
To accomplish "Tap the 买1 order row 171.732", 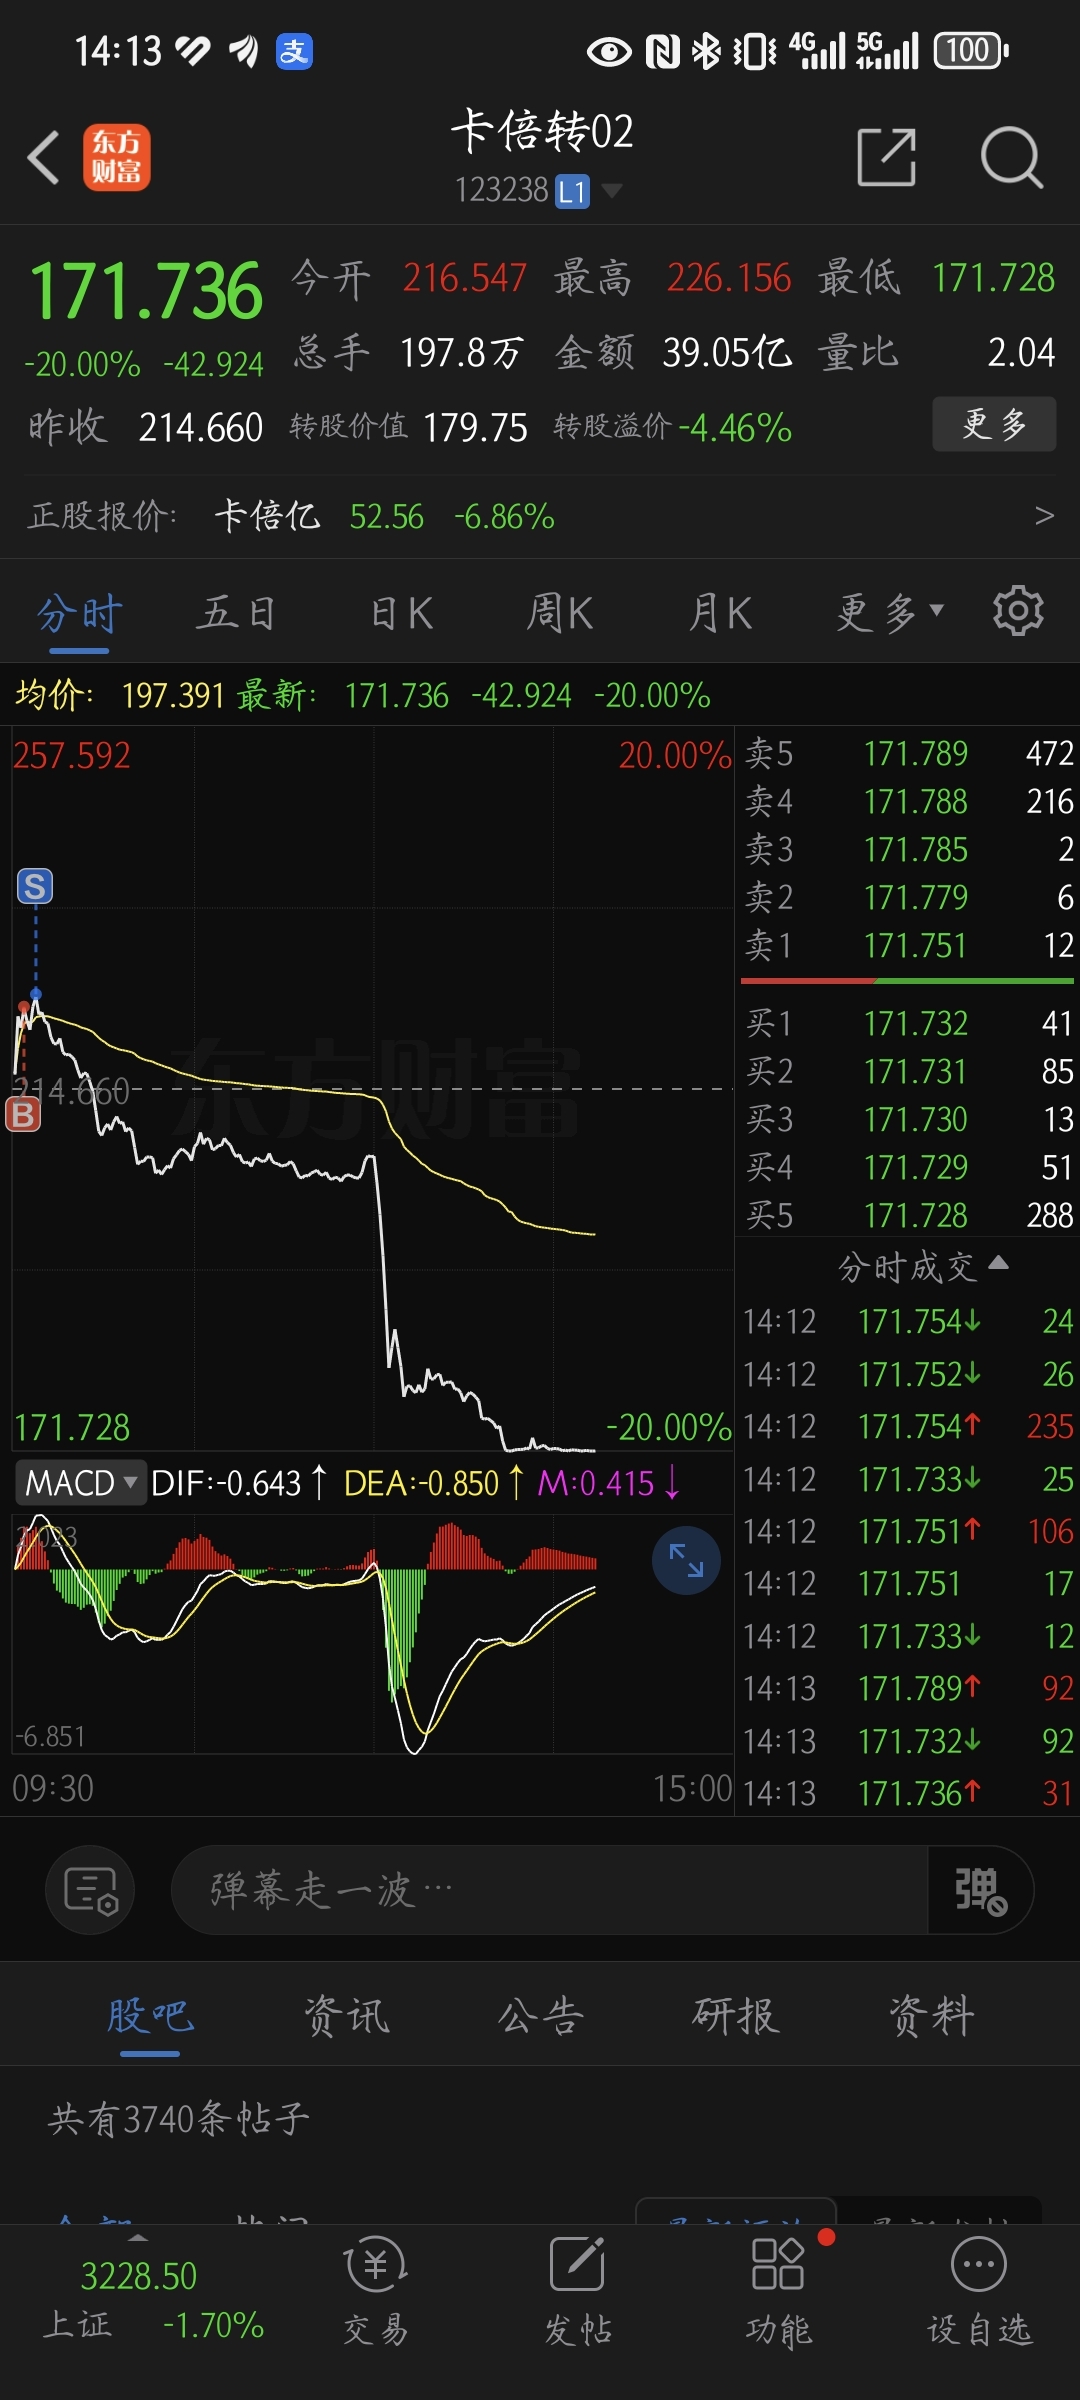I will tap(908, 1023).
